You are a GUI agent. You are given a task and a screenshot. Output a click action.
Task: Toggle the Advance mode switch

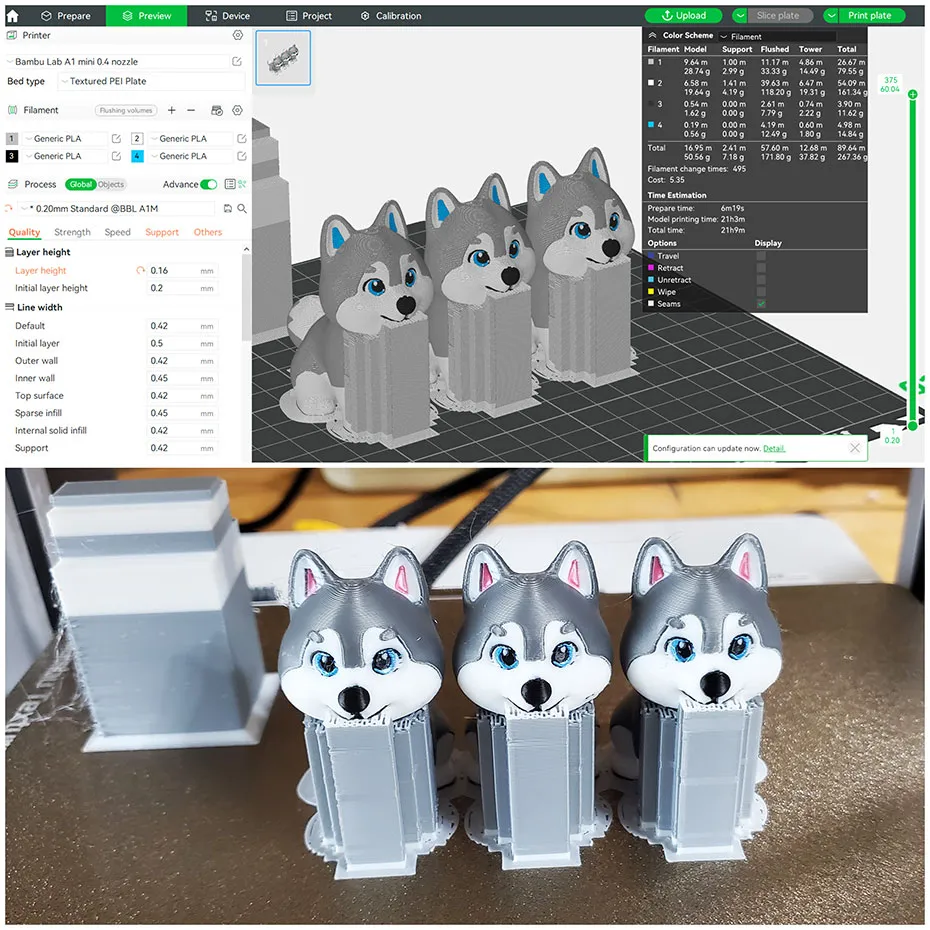[x=209, y=184]
